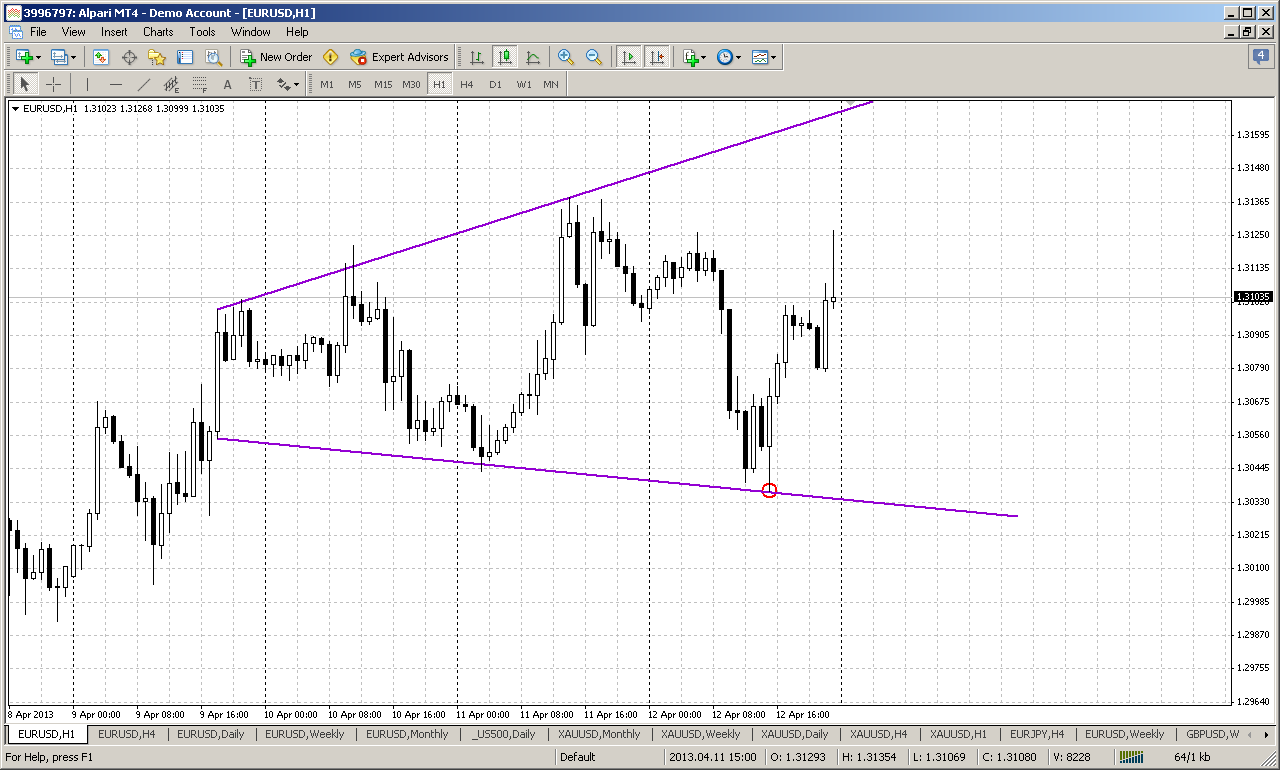
Task: Launch the Strategy Tester magnifier icon
Action: point(213,57)
